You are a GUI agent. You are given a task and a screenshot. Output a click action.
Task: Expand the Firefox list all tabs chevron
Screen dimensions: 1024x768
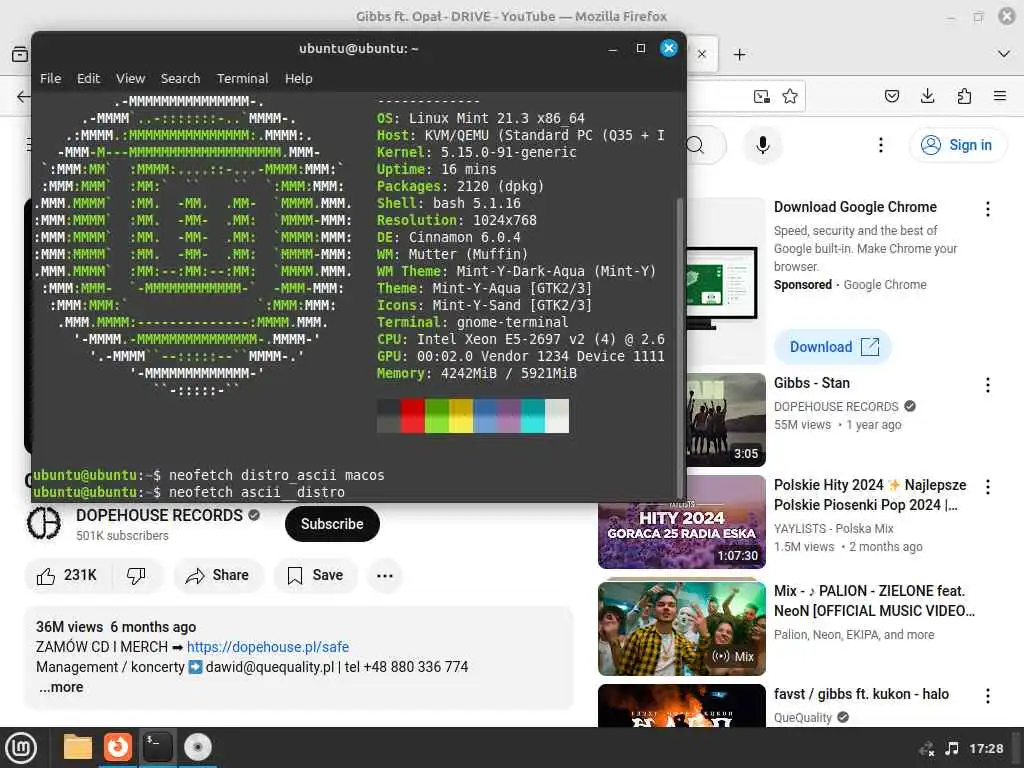tap(1004, 54)
